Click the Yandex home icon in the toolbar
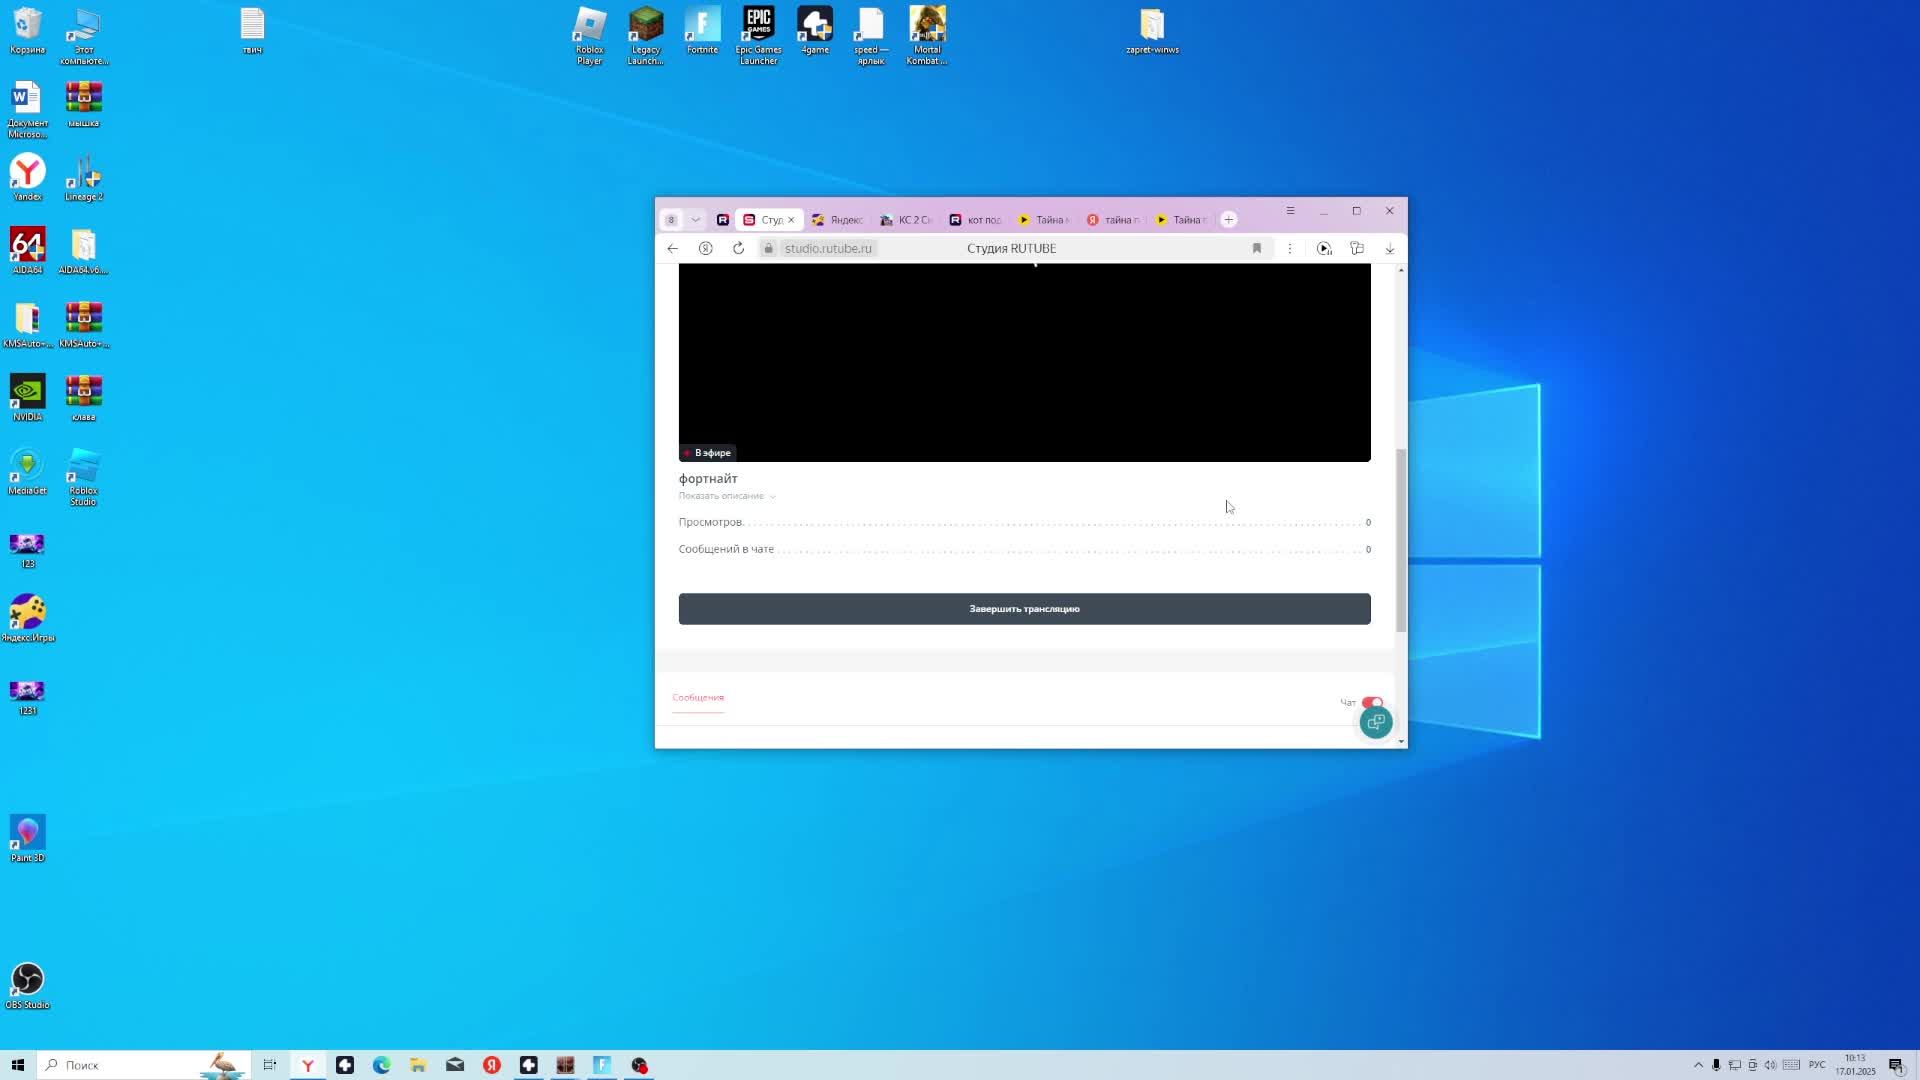This screenshot has height=1080, width=1920. [x=706, y=248]
